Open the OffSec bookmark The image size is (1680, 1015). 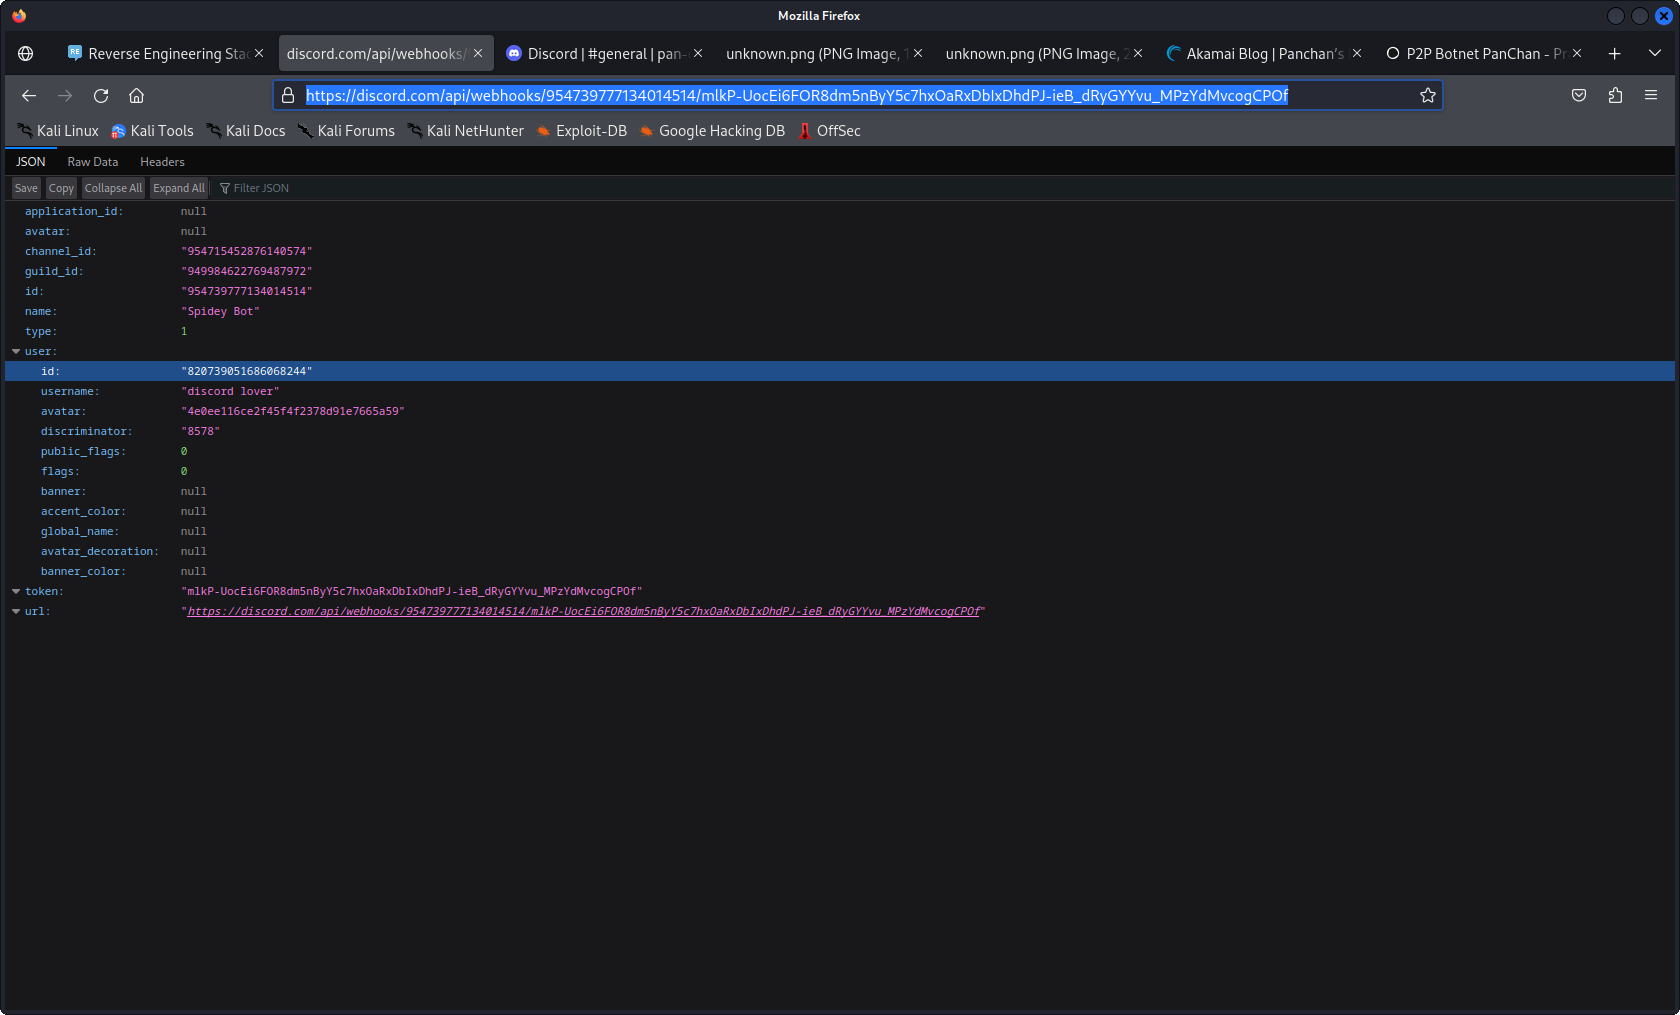coord(829,131)
